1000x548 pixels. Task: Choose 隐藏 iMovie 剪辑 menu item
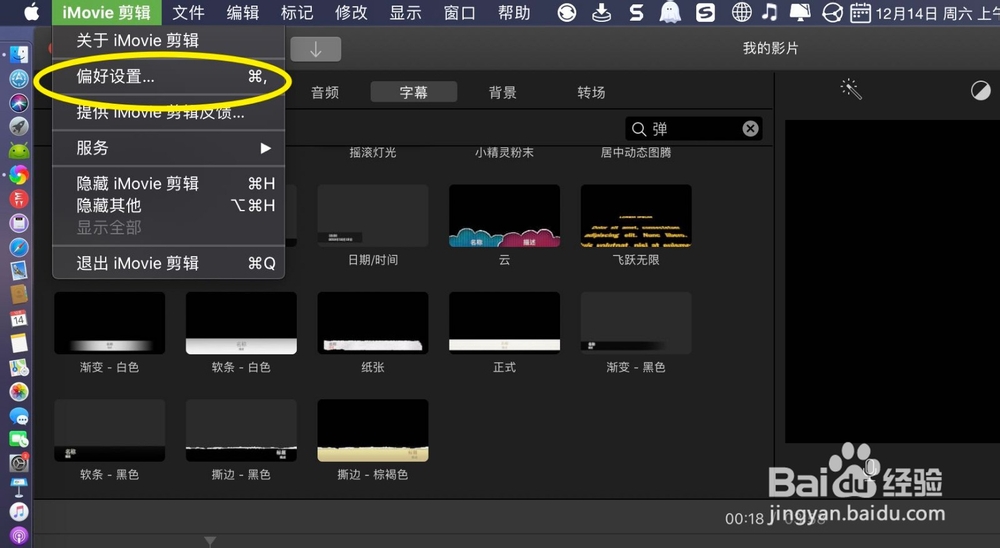[168, 184]
